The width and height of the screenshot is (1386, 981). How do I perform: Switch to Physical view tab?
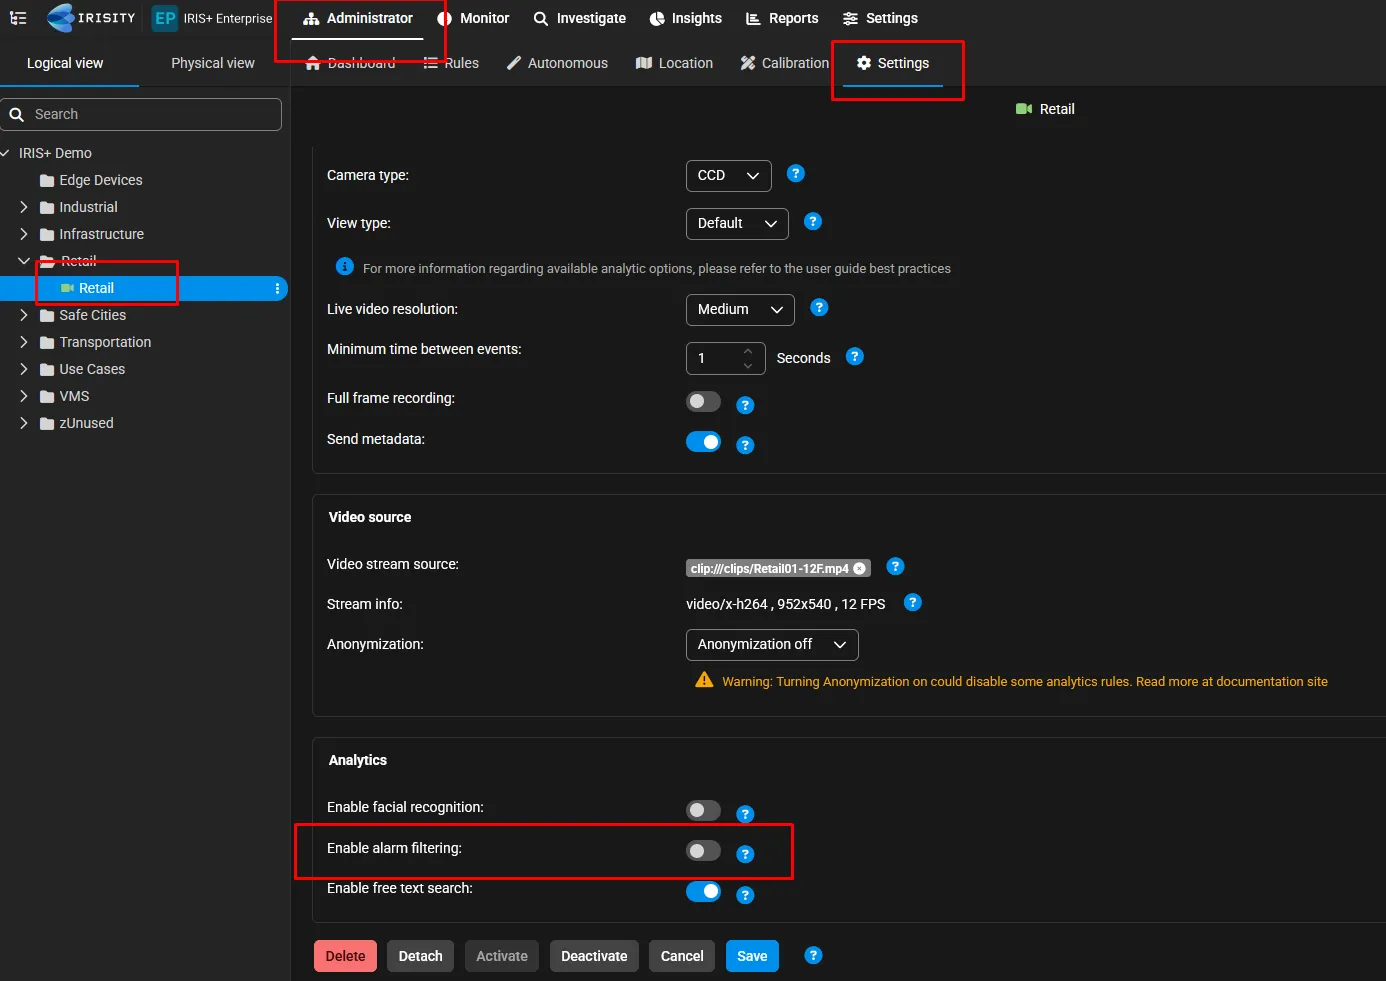[213, 63]
